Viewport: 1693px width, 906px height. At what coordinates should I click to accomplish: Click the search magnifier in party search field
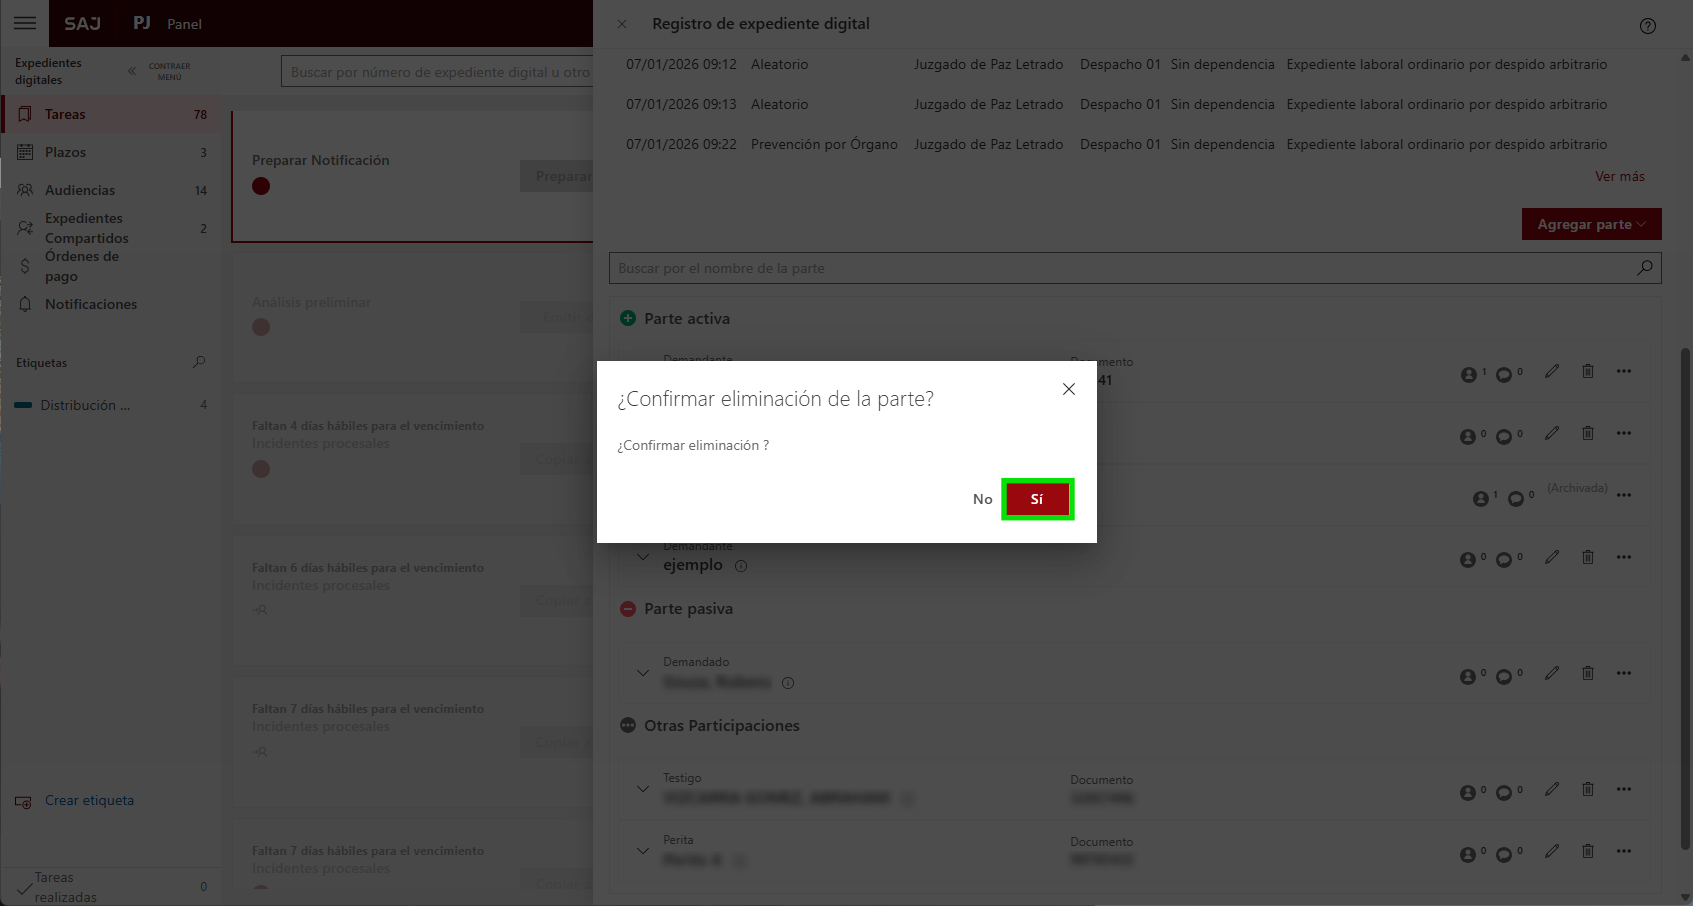1644,268
